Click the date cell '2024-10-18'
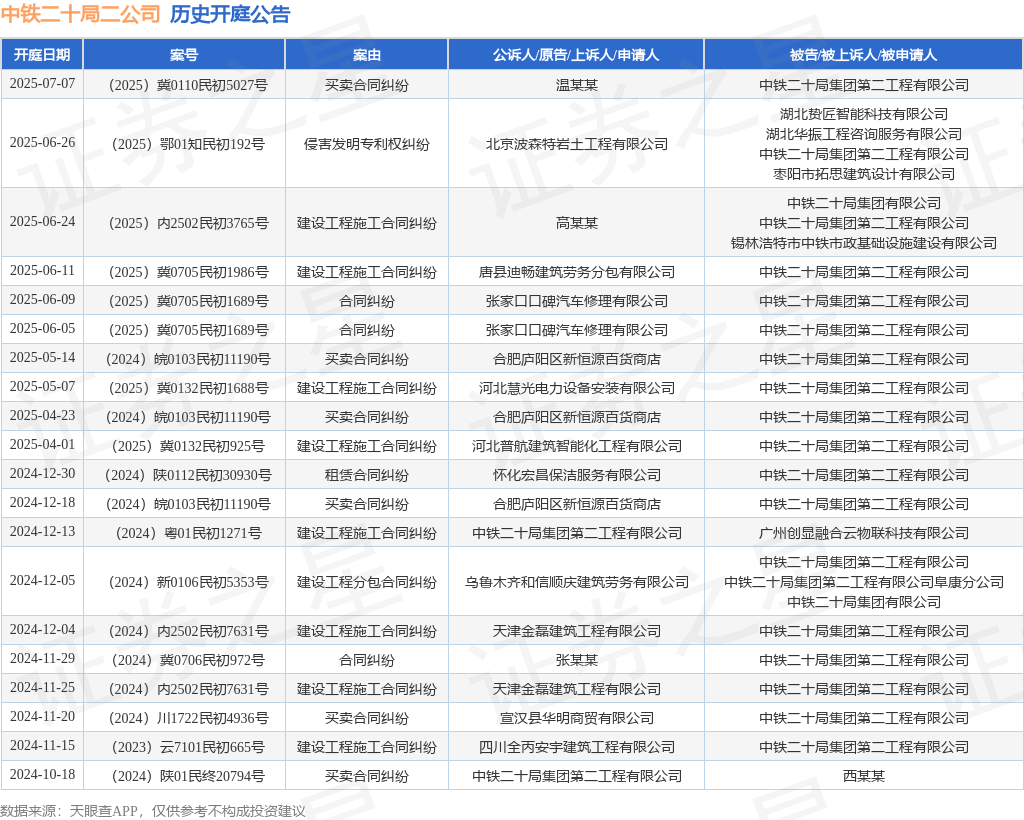The height and width of the screenshot is (820, 1024). point(42,774)
